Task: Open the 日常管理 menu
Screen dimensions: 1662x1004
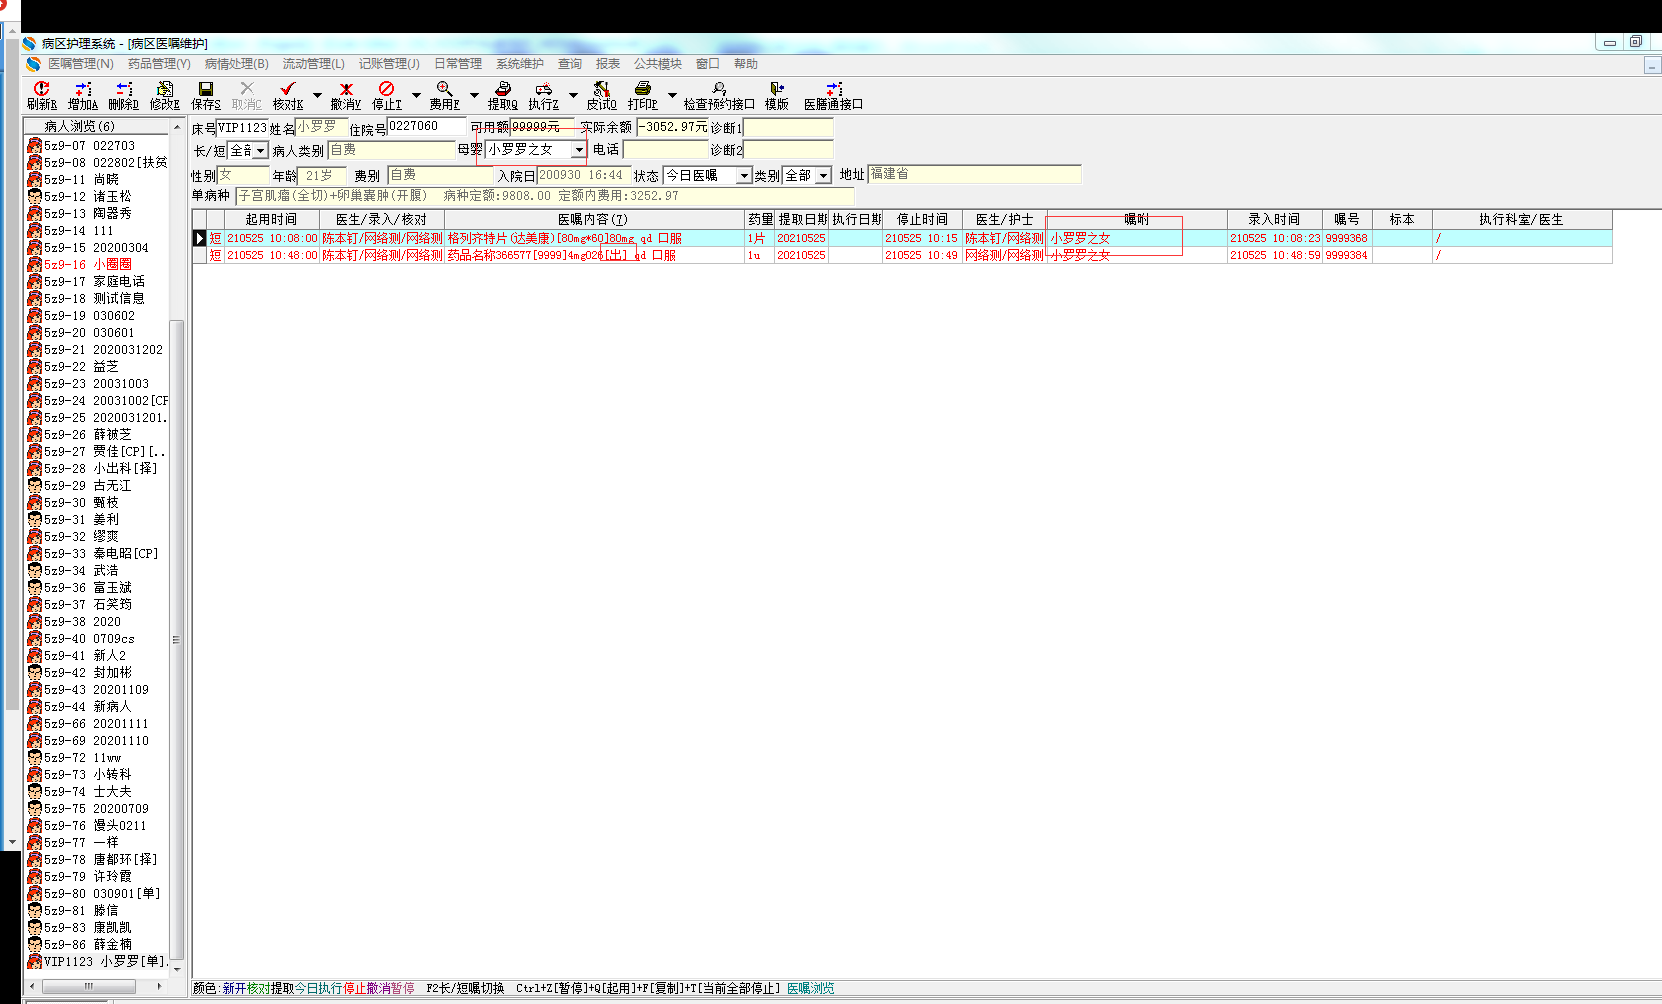Action: click(x=458, y=64)
